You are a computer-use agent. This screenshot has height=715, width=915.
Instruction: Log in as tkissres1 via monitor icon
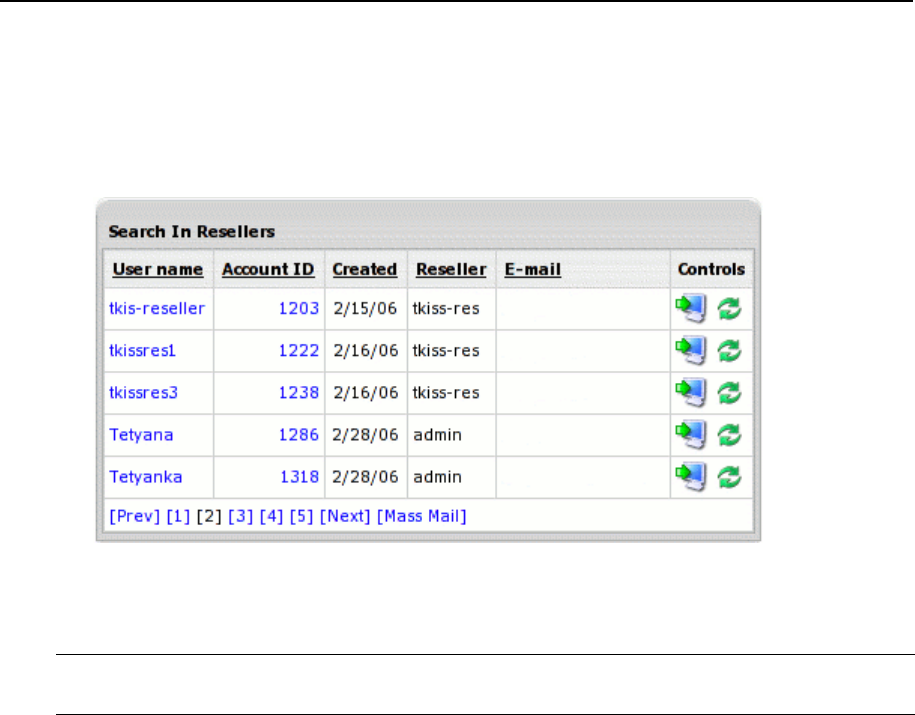pos(691,350)
